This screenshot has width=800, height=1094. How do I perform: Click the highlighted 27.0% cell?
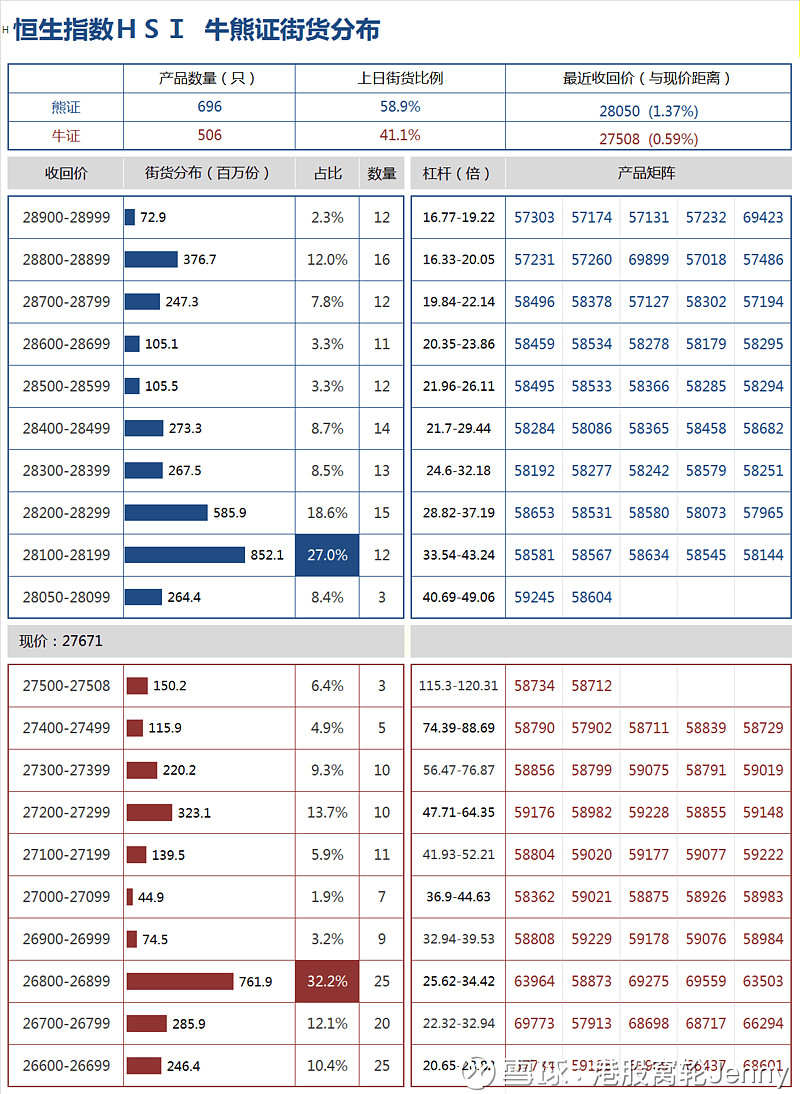(327, 555)
